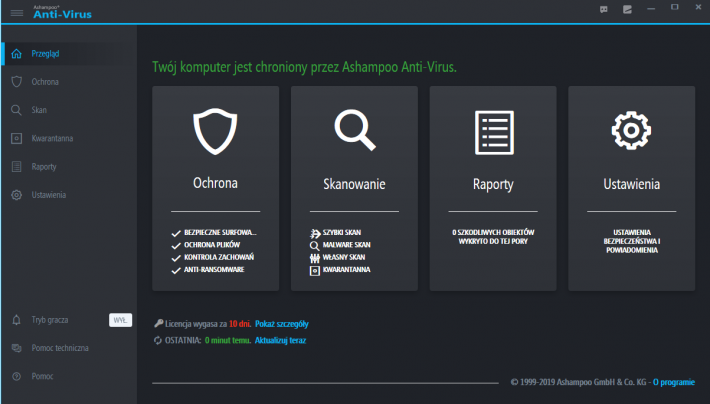Viewport: 710px width, 404px height.
Task: Click the Ochrona plików checkmark
Action: (x=176, y=245)
